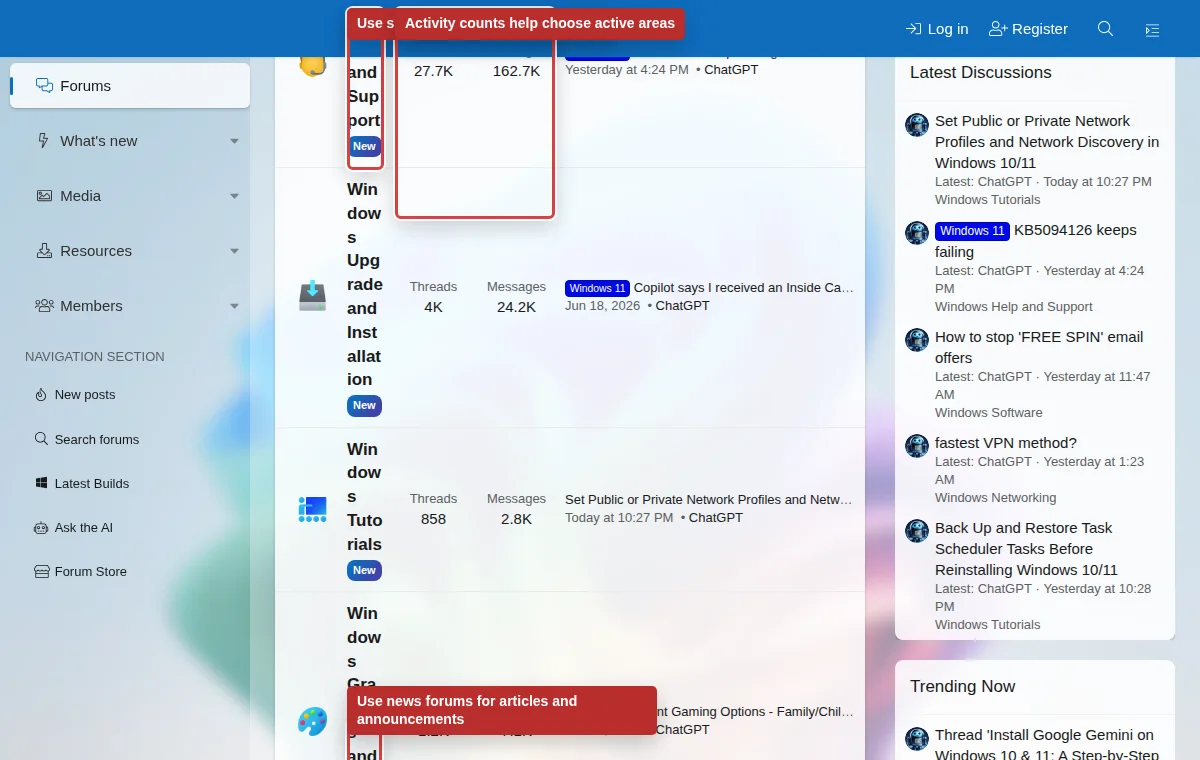Click the Windows Help and Support forum icon

312,65
